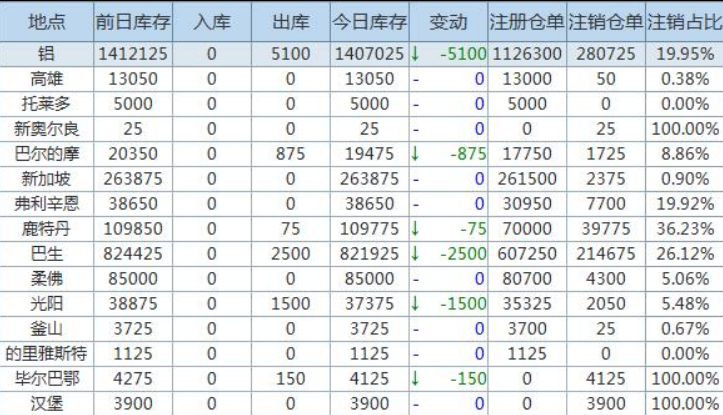Click the 注销占比 column header
The width and height of the screenshot is (723, 415).
pos(684,21)
